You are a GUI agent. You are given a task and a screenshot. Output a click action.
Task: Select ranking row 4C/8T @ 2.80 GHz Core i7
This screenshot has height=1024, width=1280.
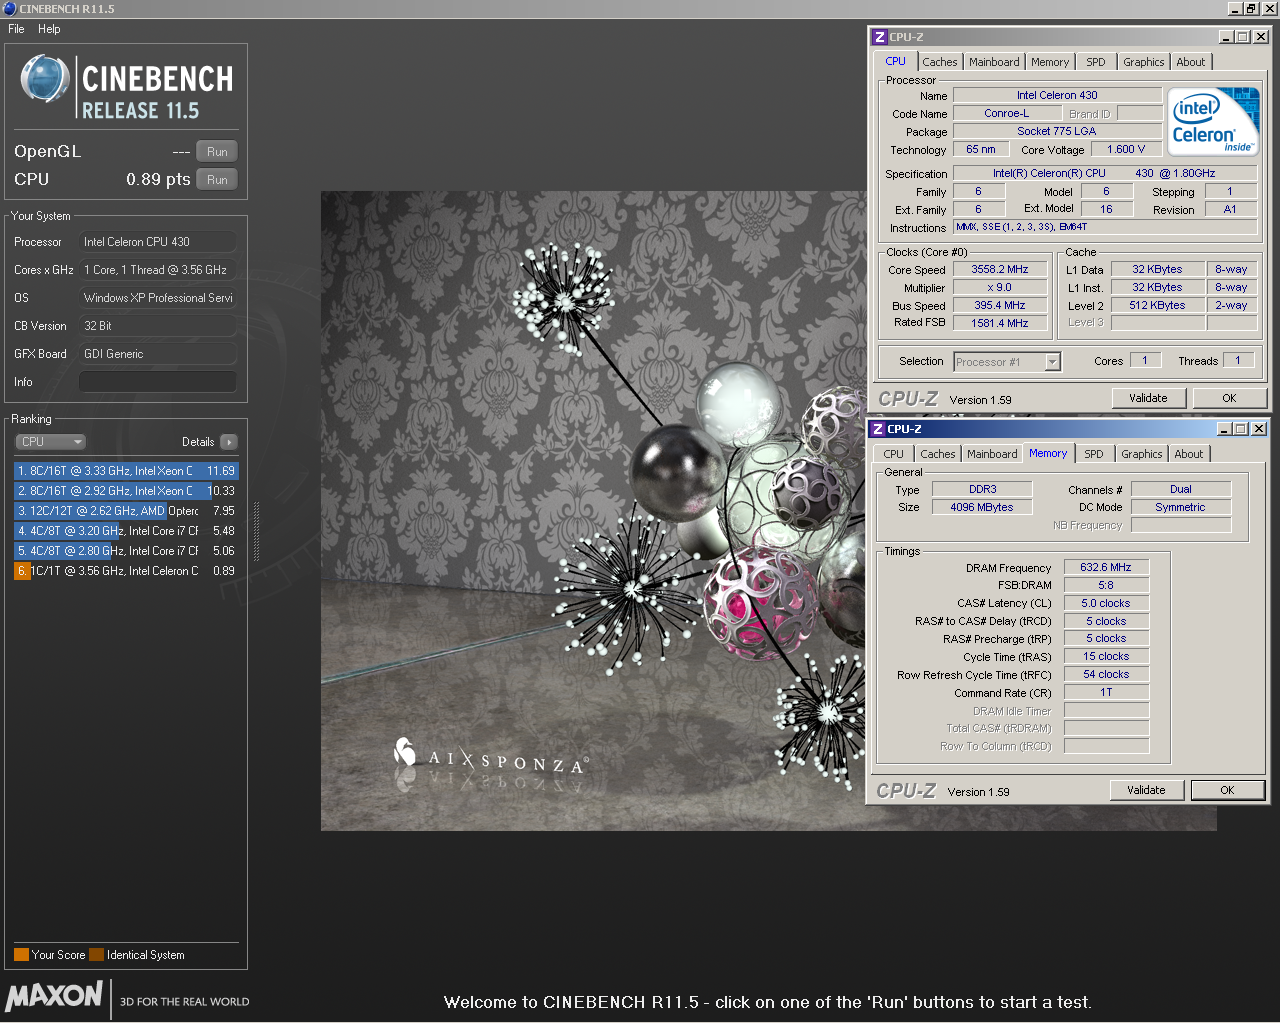tap(126, 551)
